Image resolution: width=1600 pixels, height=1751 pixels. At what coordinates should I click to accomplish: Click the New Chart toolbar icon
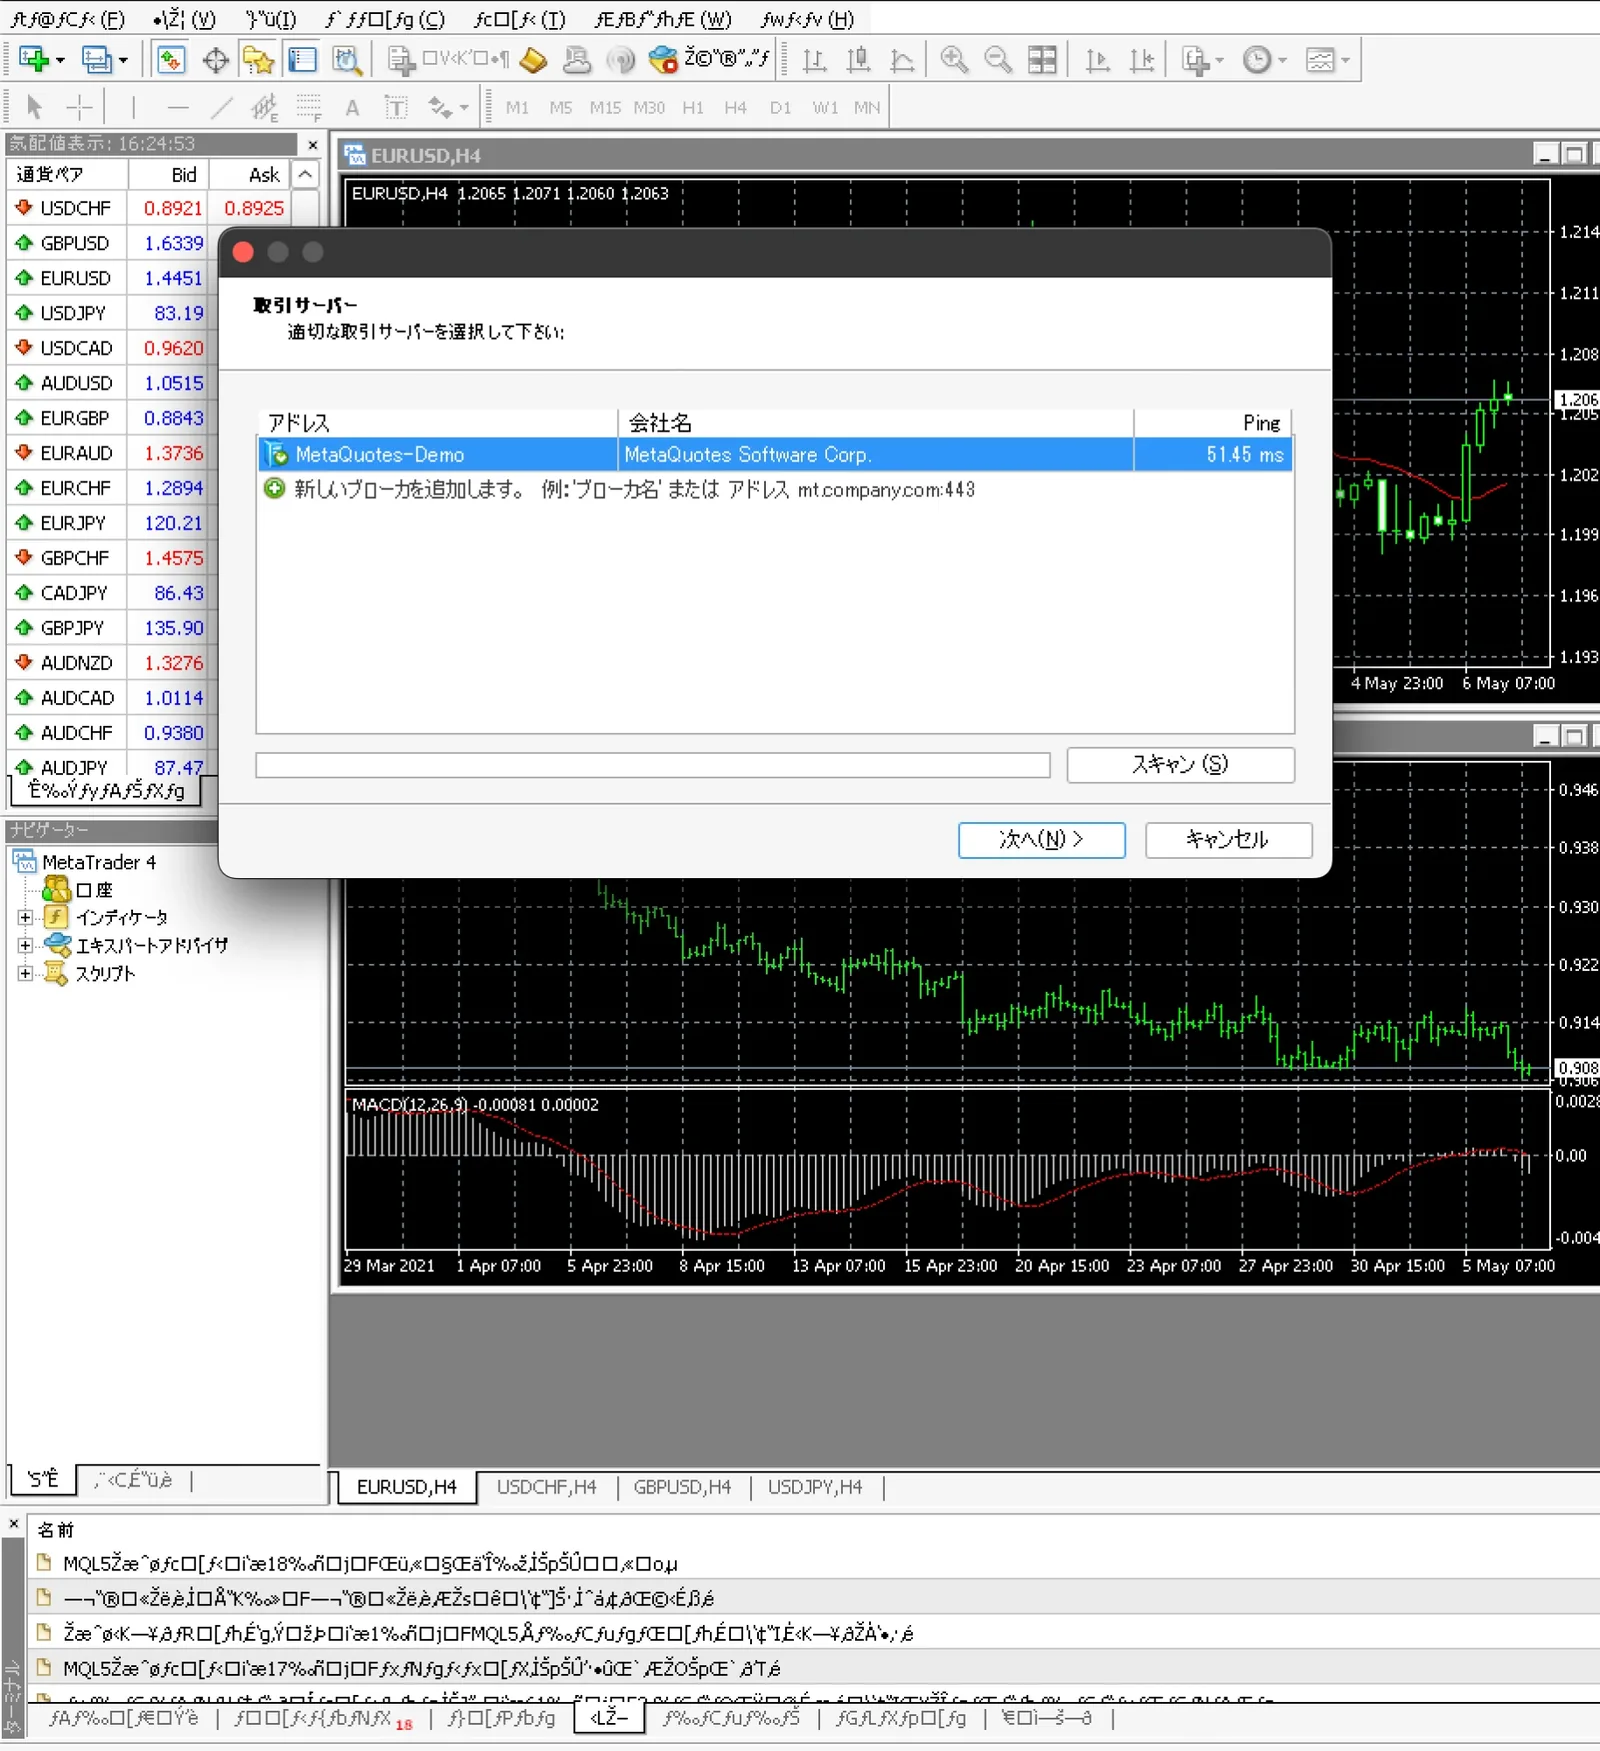click(33, 60)
